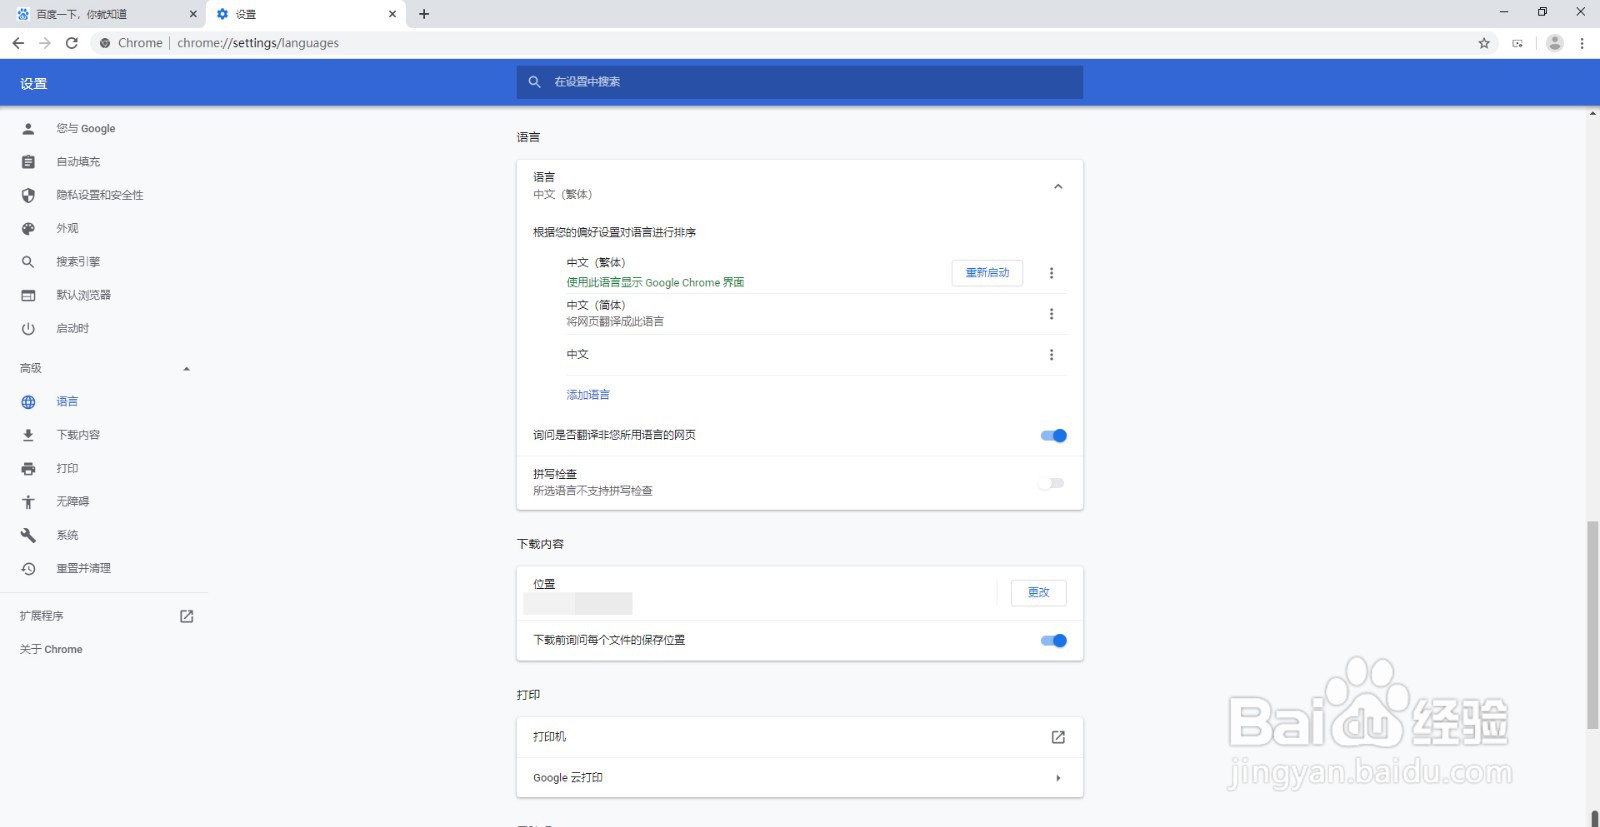1600x827 pixels.
Task: Open 重置并清理 in the sidebar
Action: click(x=84, y=568)
